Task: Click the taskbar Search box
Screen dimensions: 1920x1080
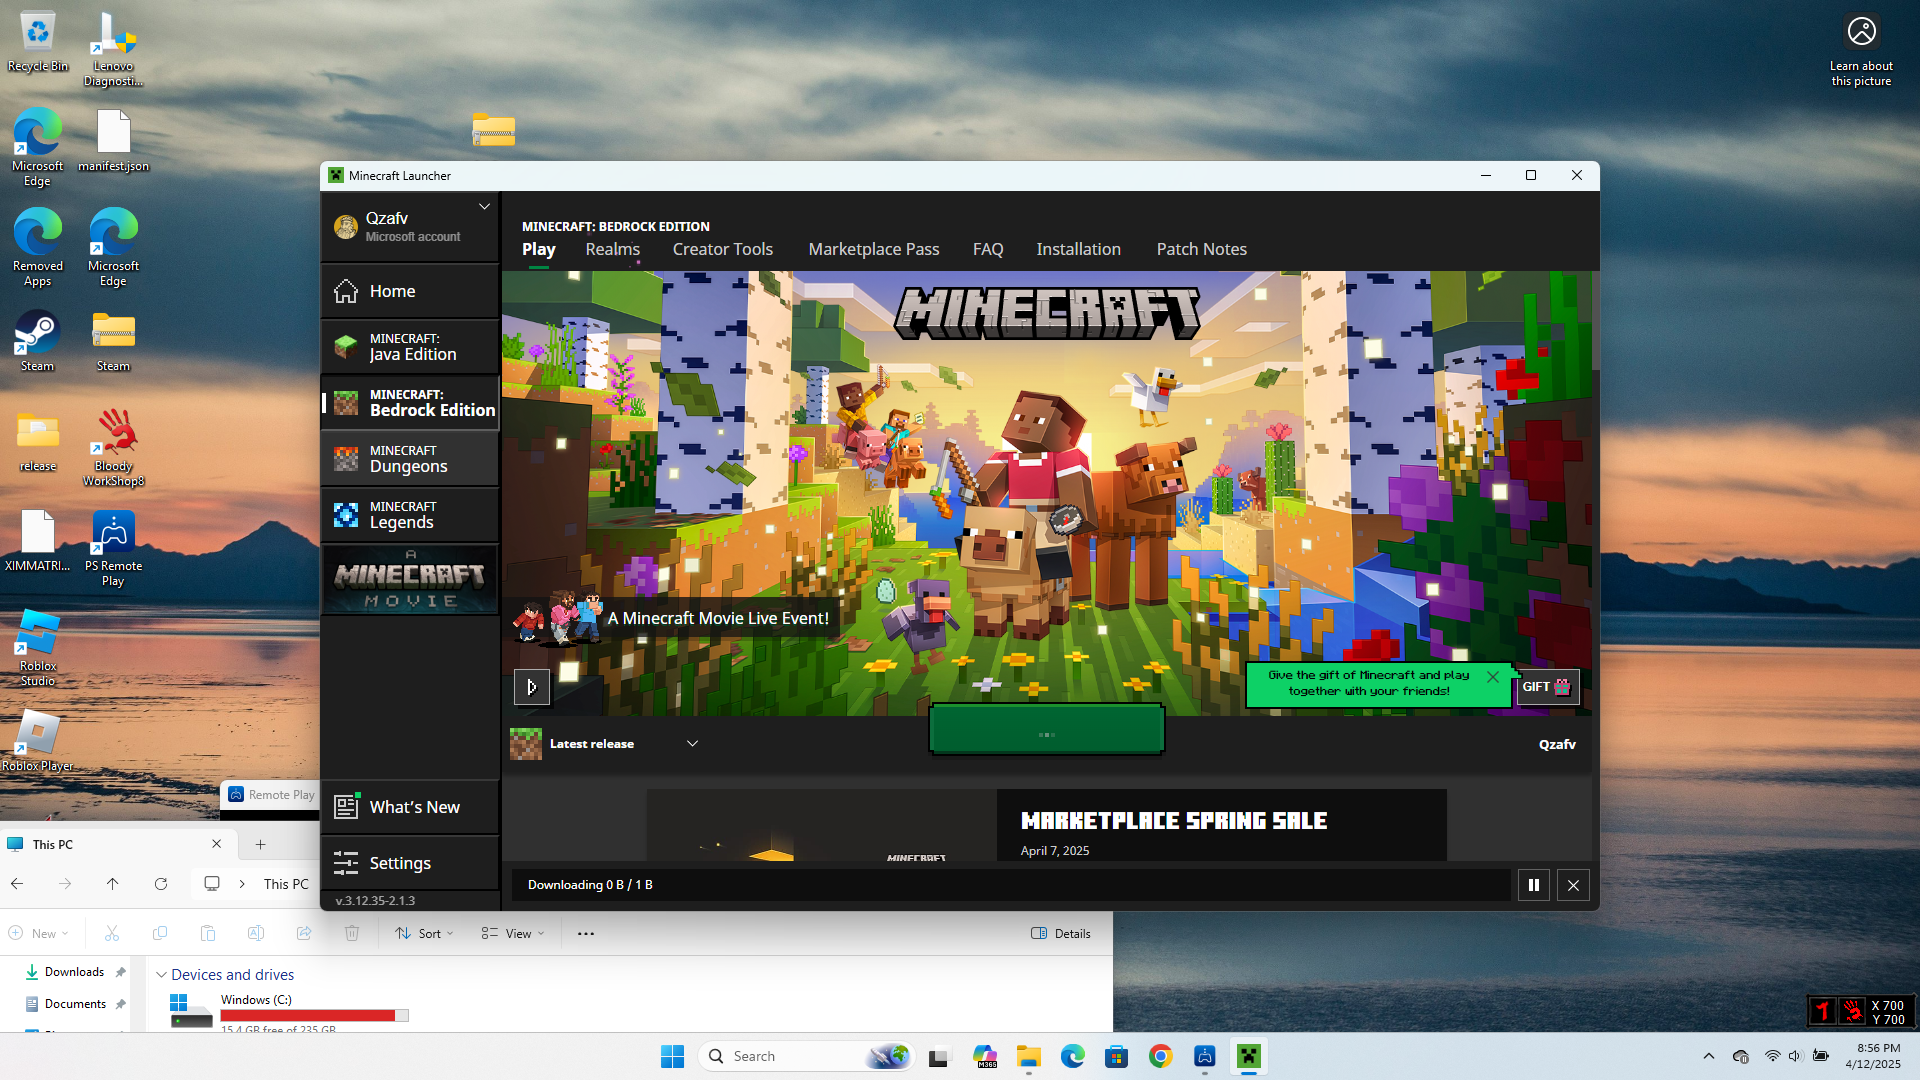Action: 806,1056
